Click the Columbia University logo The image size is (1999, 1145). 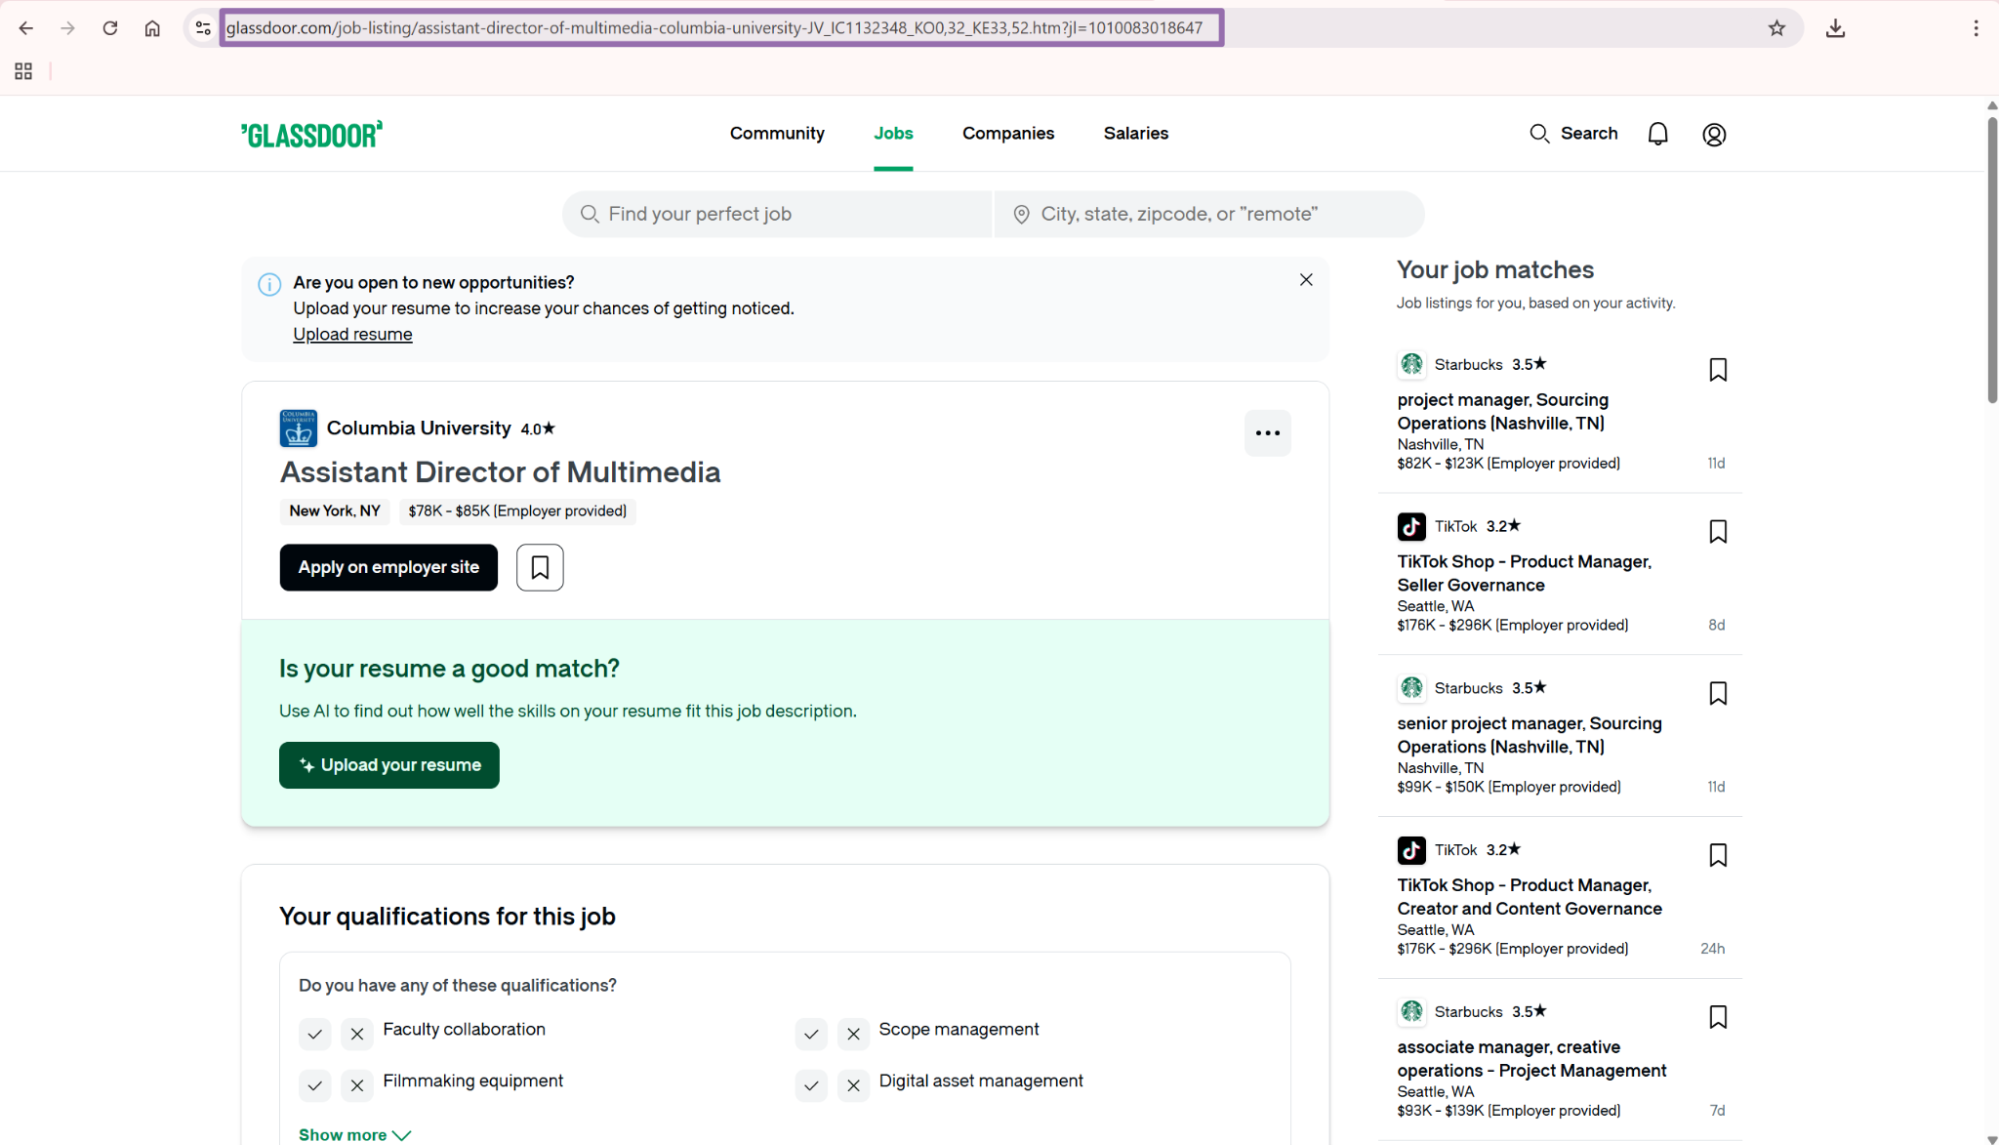tap(298, 428)
